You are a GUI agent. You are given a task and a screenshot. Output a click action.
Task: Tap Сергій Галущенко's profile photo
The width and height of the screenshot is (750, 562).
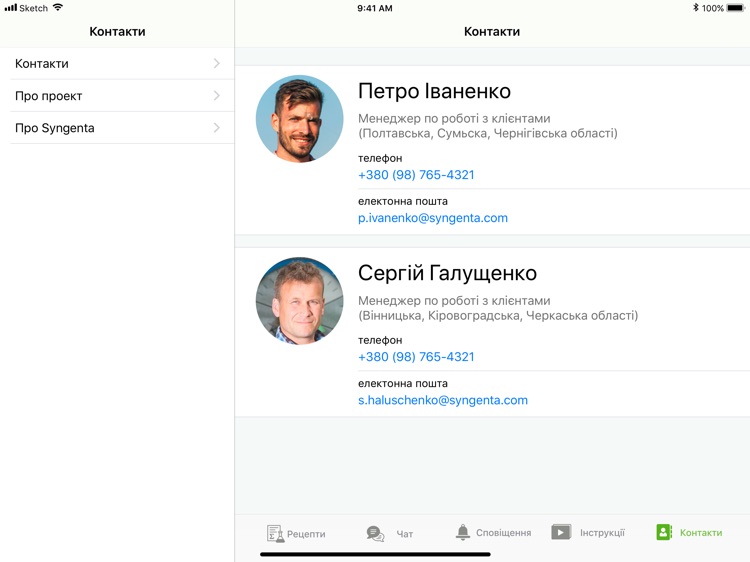299,301
